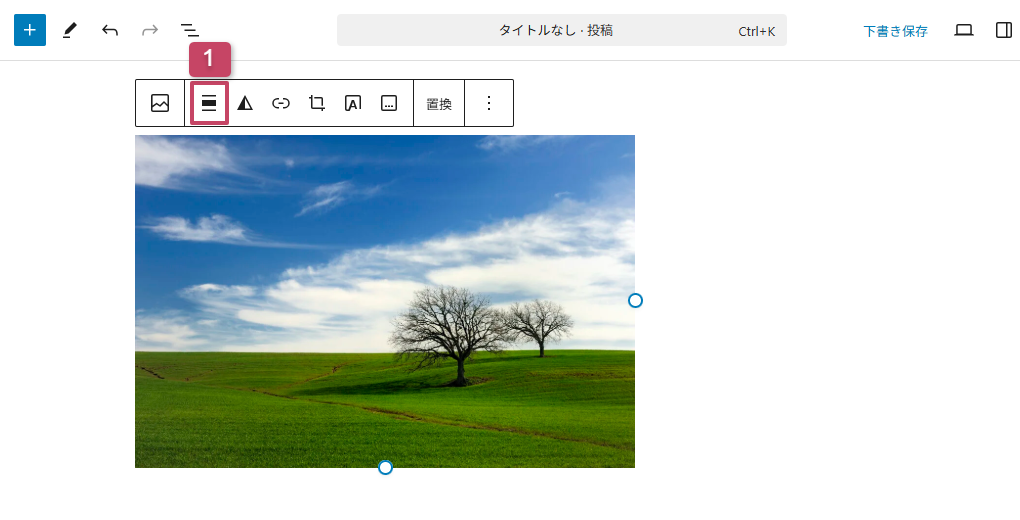This screenshot has width=1020, height=520.
Task: Add text over the image
Action: pos(353,103)
